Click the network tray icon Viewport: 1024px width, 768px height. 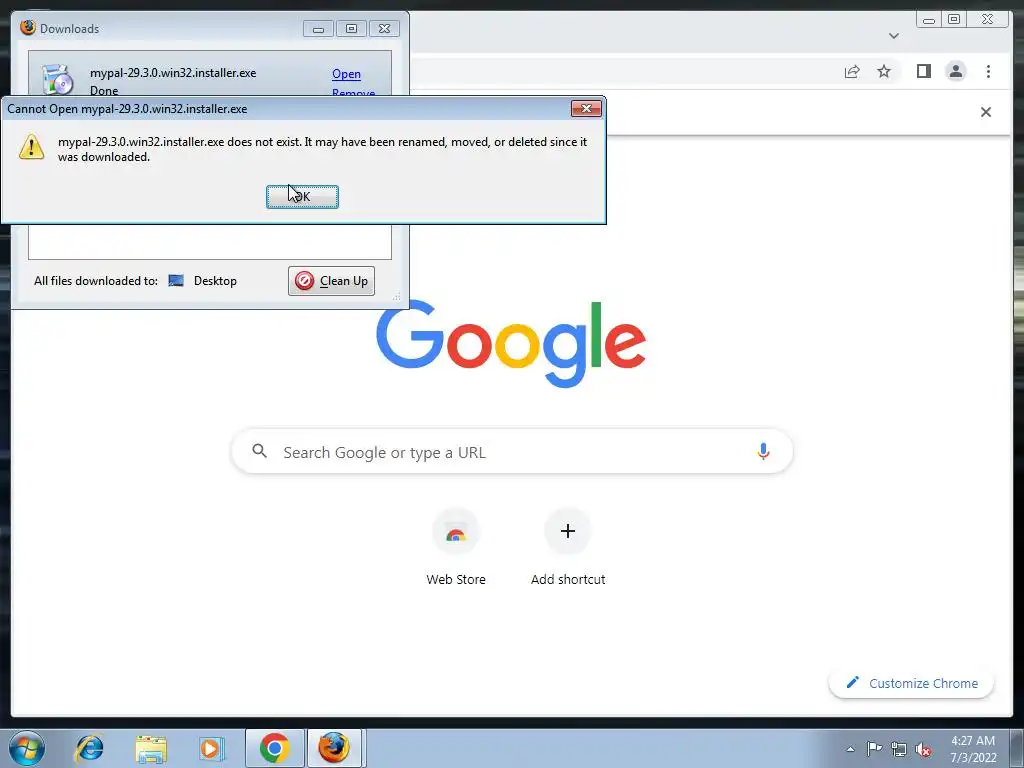coord(899,749)
